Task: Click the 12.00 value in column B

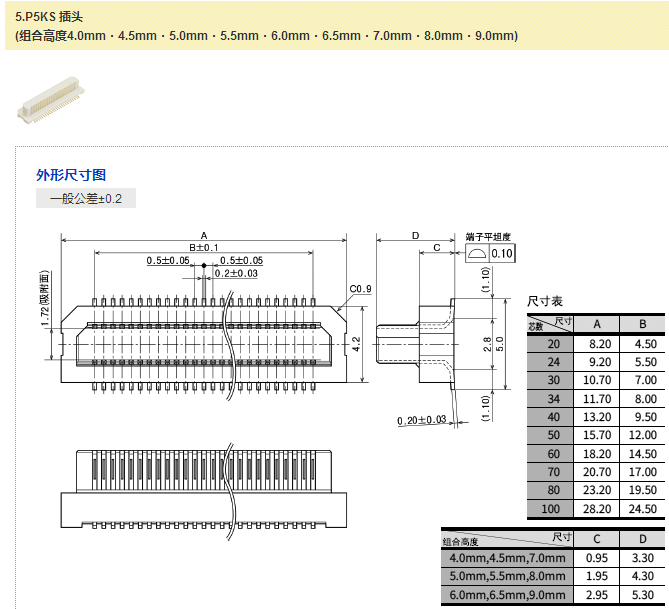Action: 642,435
